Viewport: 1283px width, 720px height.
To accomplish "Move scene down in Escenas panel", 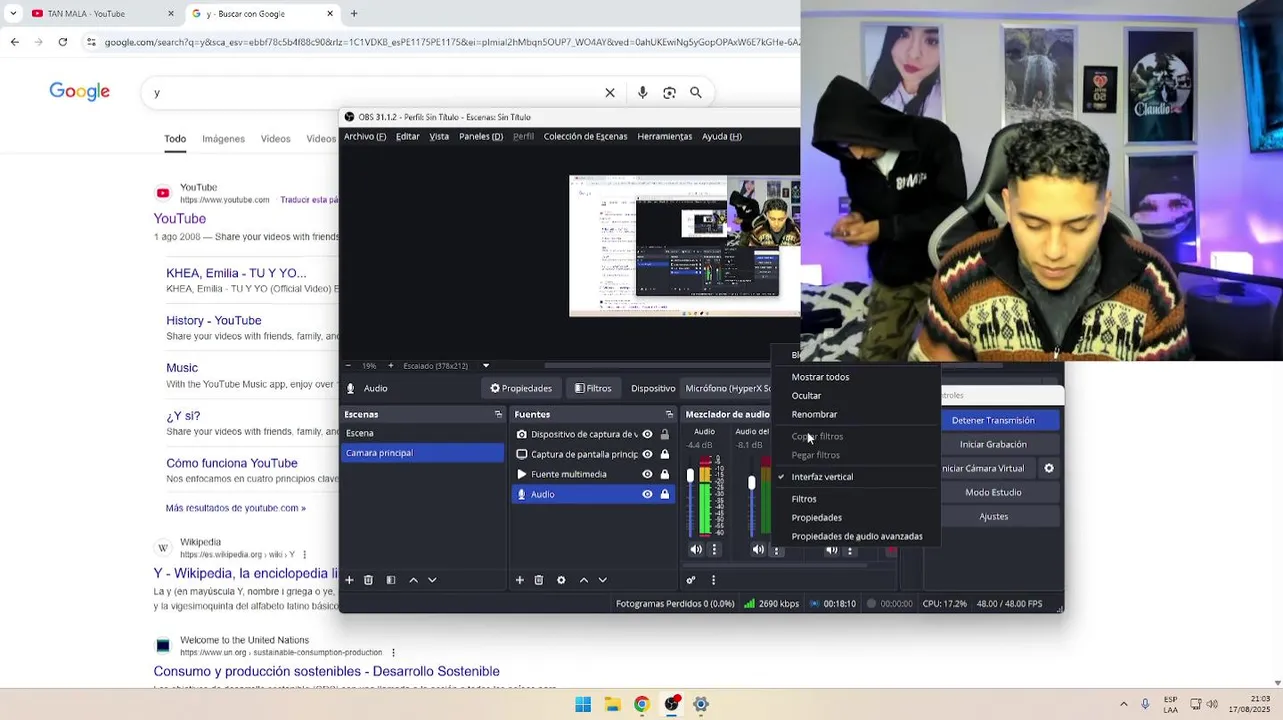I will tap(432, 580).
